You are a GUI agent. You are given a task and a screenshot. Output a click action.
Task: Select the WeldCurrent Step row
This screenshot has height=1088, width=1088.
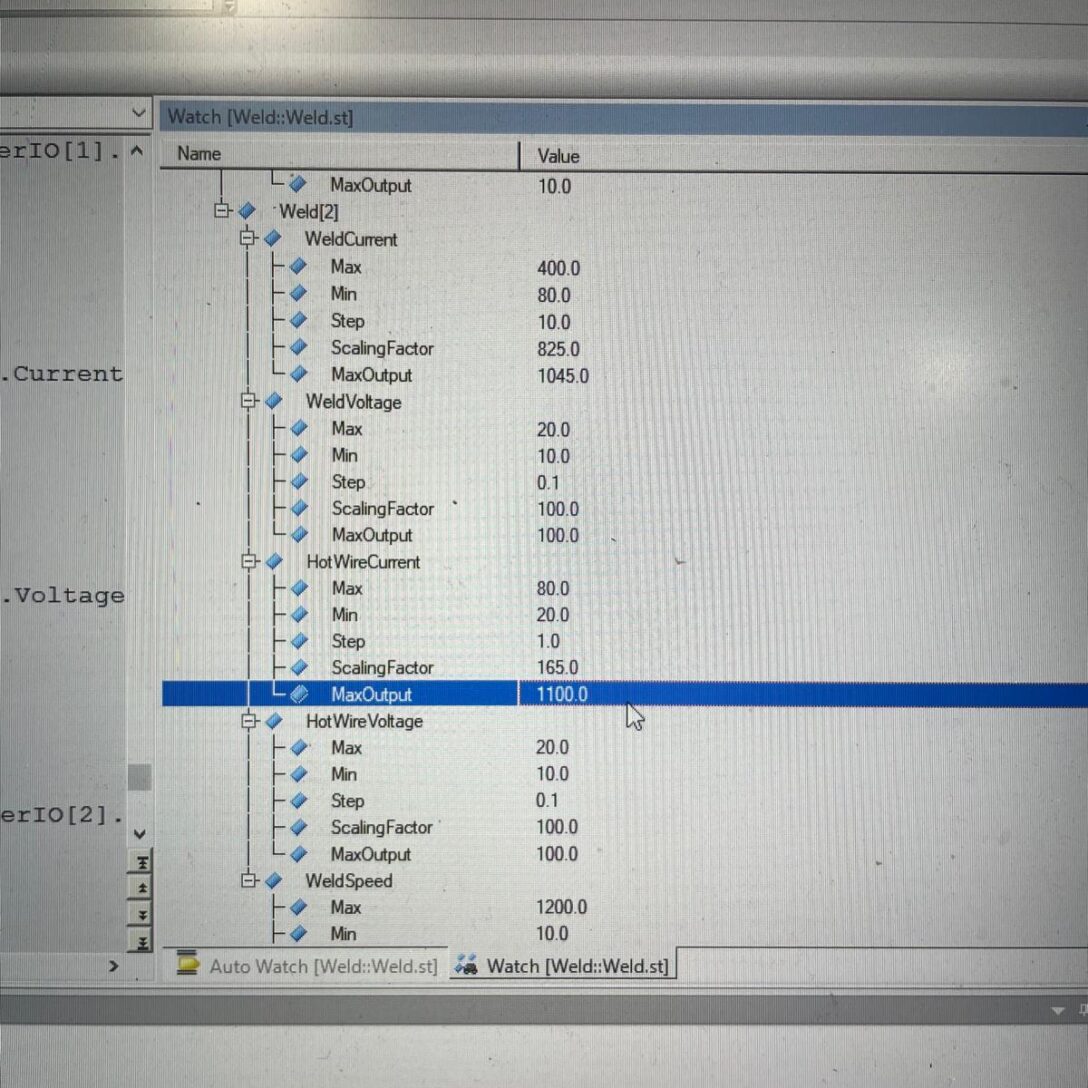click(x=624, y=321)
